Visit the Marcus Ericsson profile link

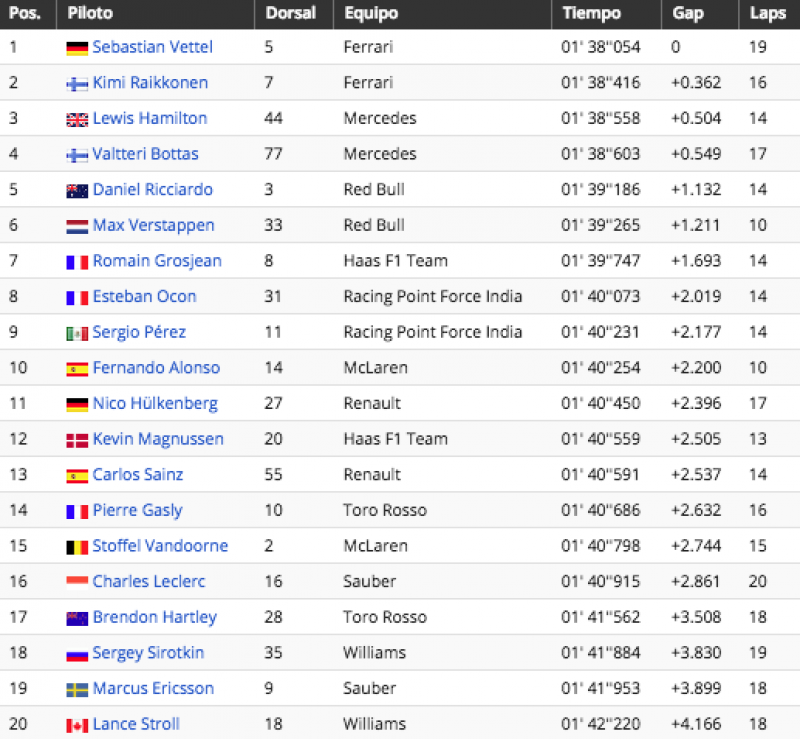pyautogui.click(x=153, y=688)
